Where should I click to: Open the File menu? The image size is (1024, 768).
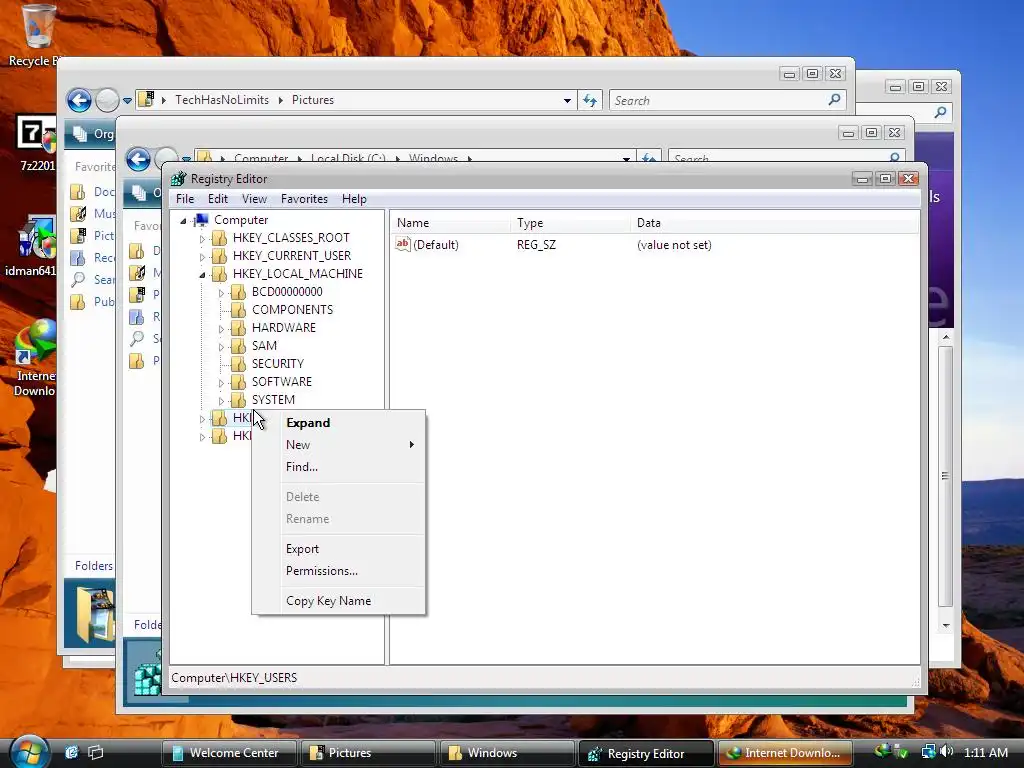(x=185, y=199)
